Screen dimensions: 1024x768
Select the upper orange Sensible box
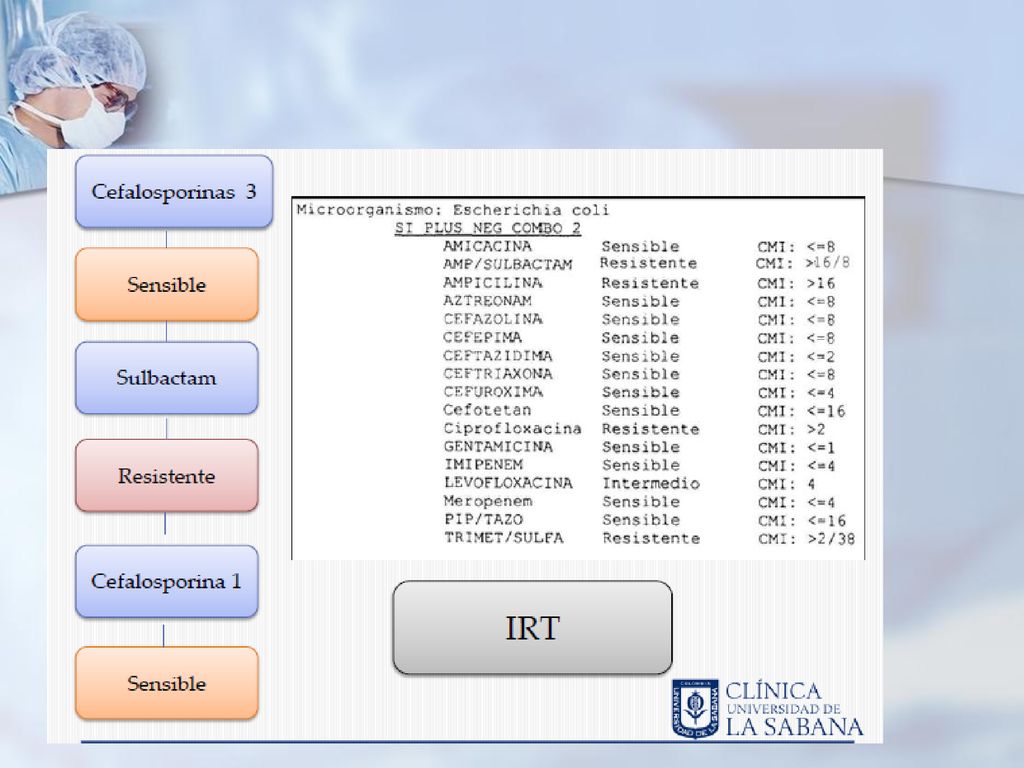167,285
